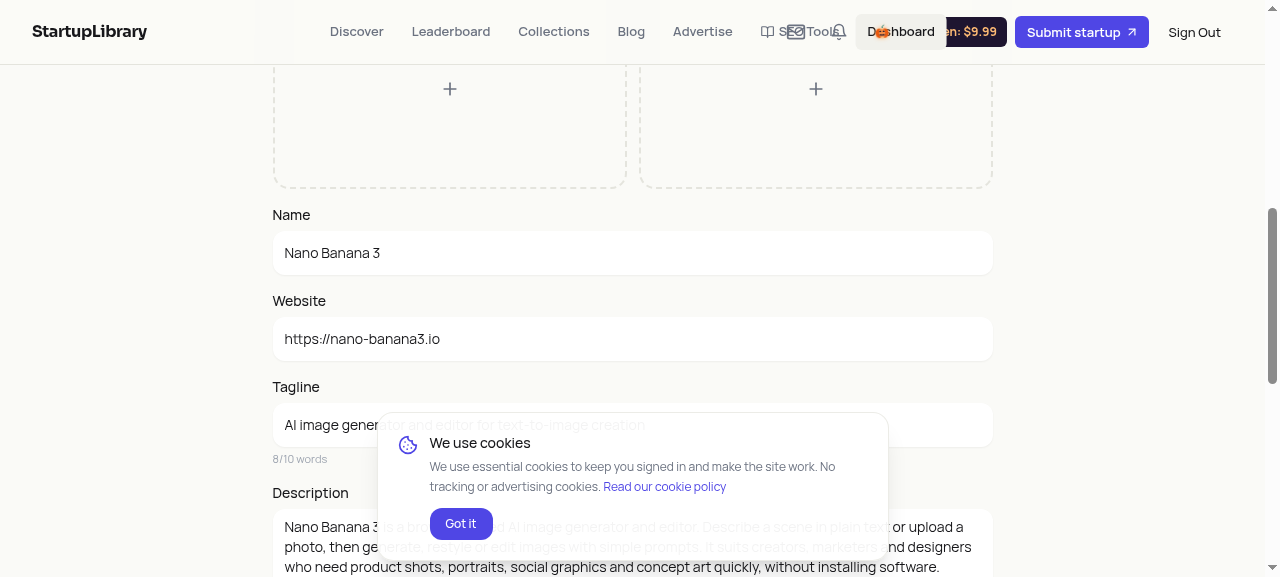This screenshot has height=577, width=1280.
Task: Visit the Blog link in header
Action: [x=631, y=32]
